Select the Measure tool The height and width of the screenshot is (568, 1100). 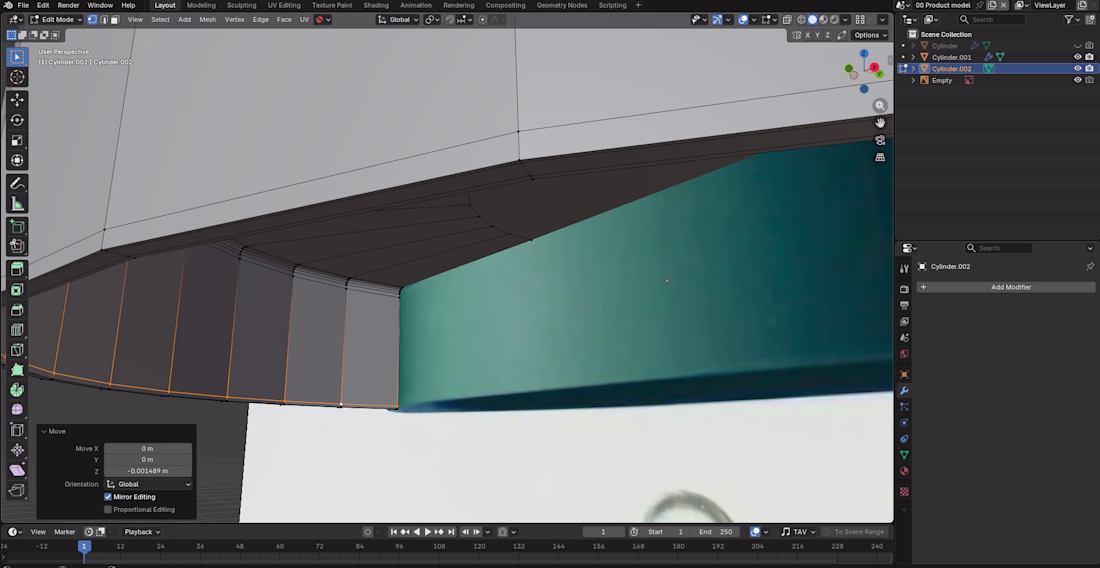17,204
